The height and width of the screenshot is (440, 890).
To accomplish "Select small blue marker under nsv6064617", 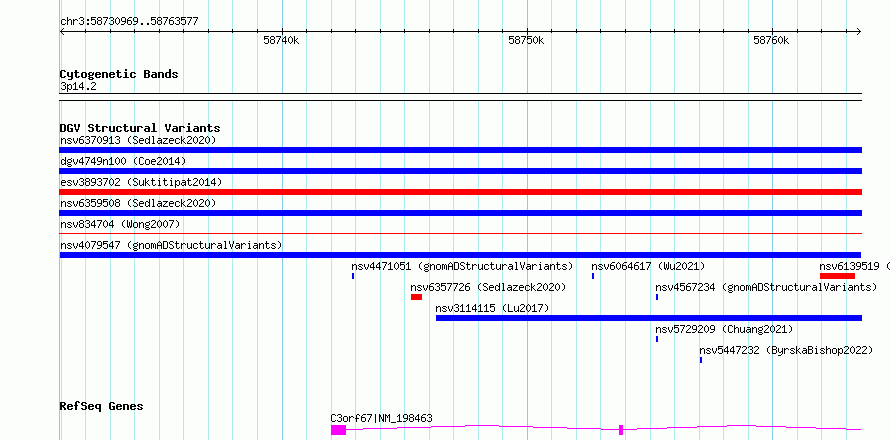I will (593, 276).
